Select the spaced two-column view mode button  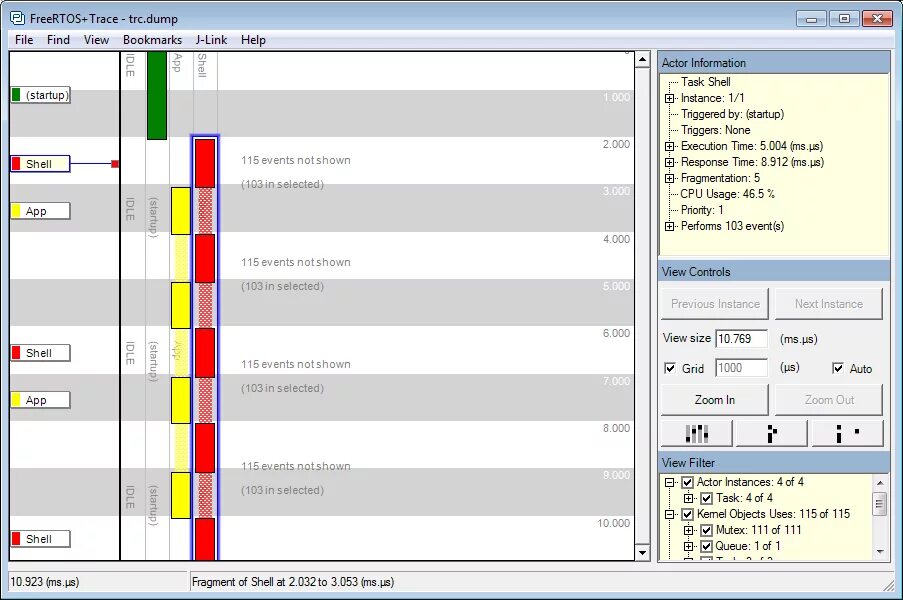[x=847, y=433]
